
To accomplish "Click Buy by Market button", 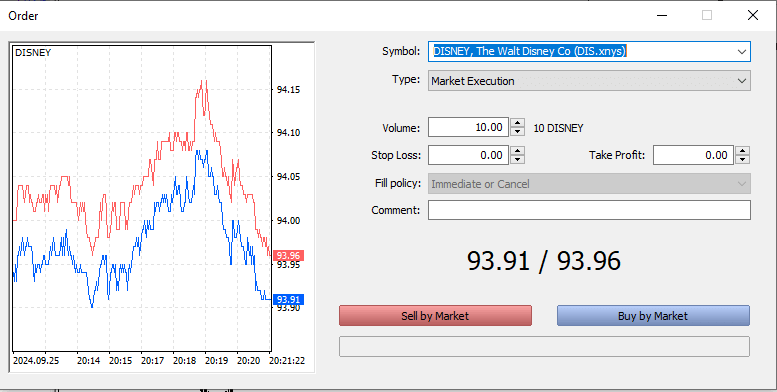I will pos(653,316).
